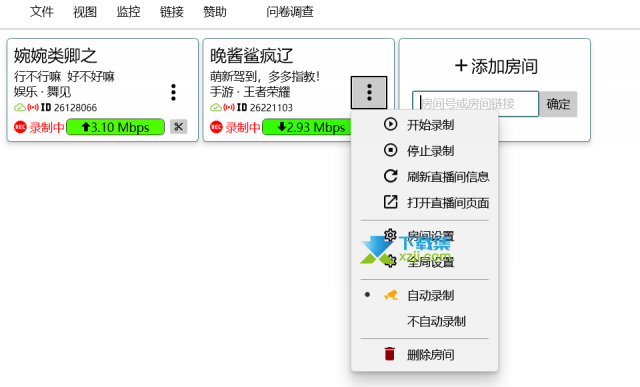Open 全局设置 from the context menu

tap(424, 262)
